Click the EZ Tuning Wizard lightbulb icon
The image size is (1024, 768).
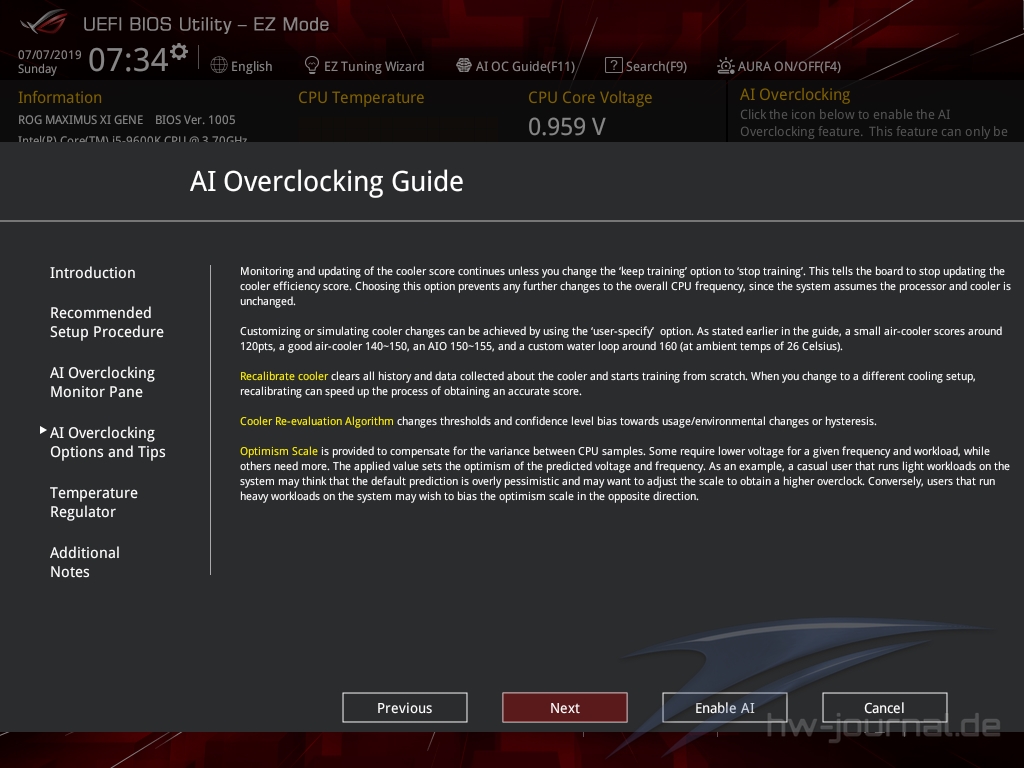(x=312, y=65)
